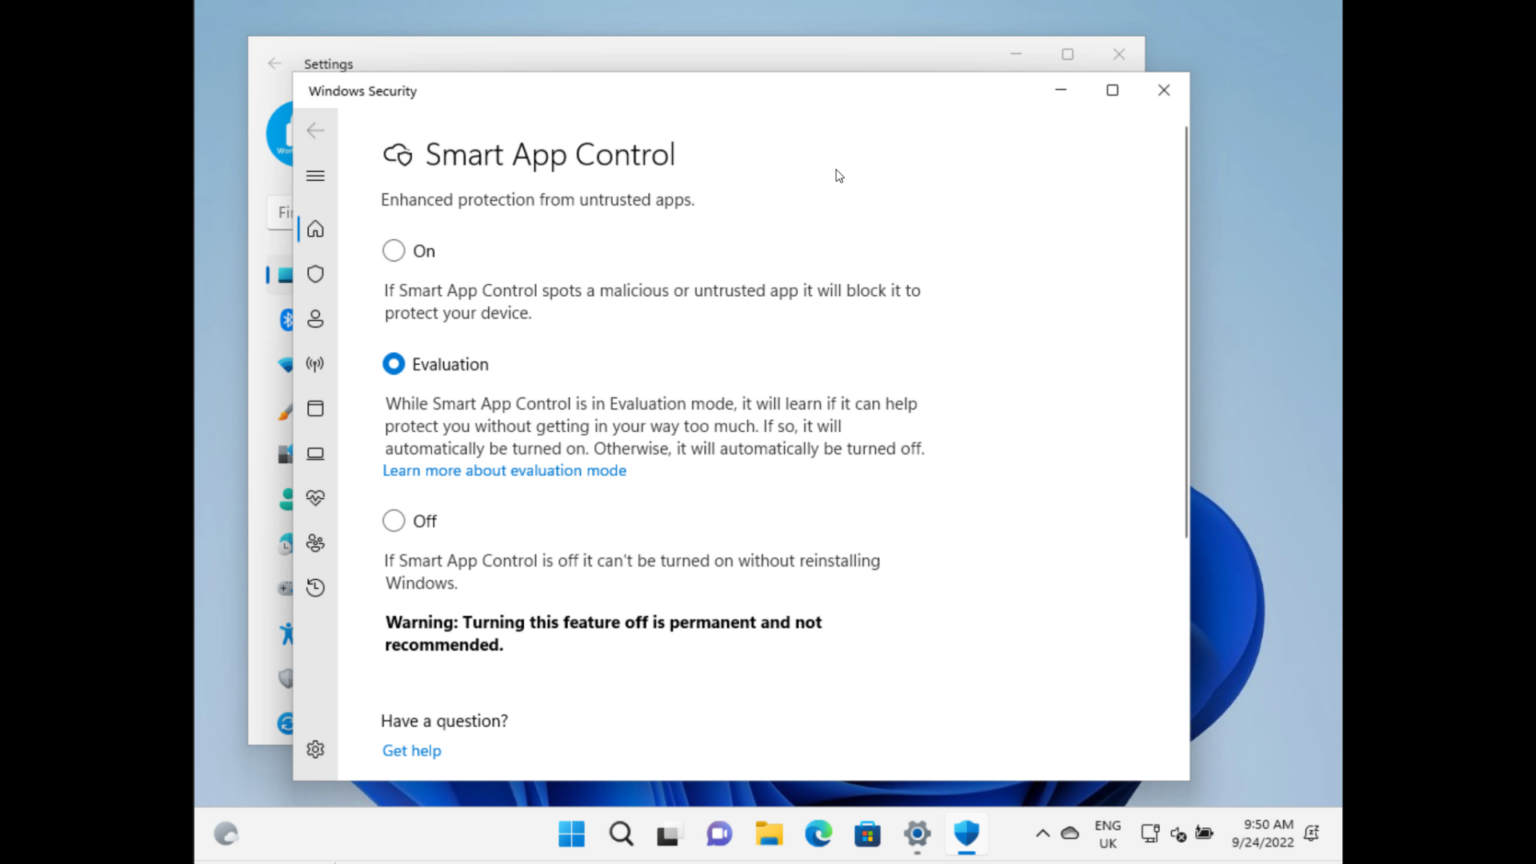Image resolution: width=1536 pixels, height=864 pixels.
Task: Open the ENG UK language switcher
Action: [x=1107, y=833]
